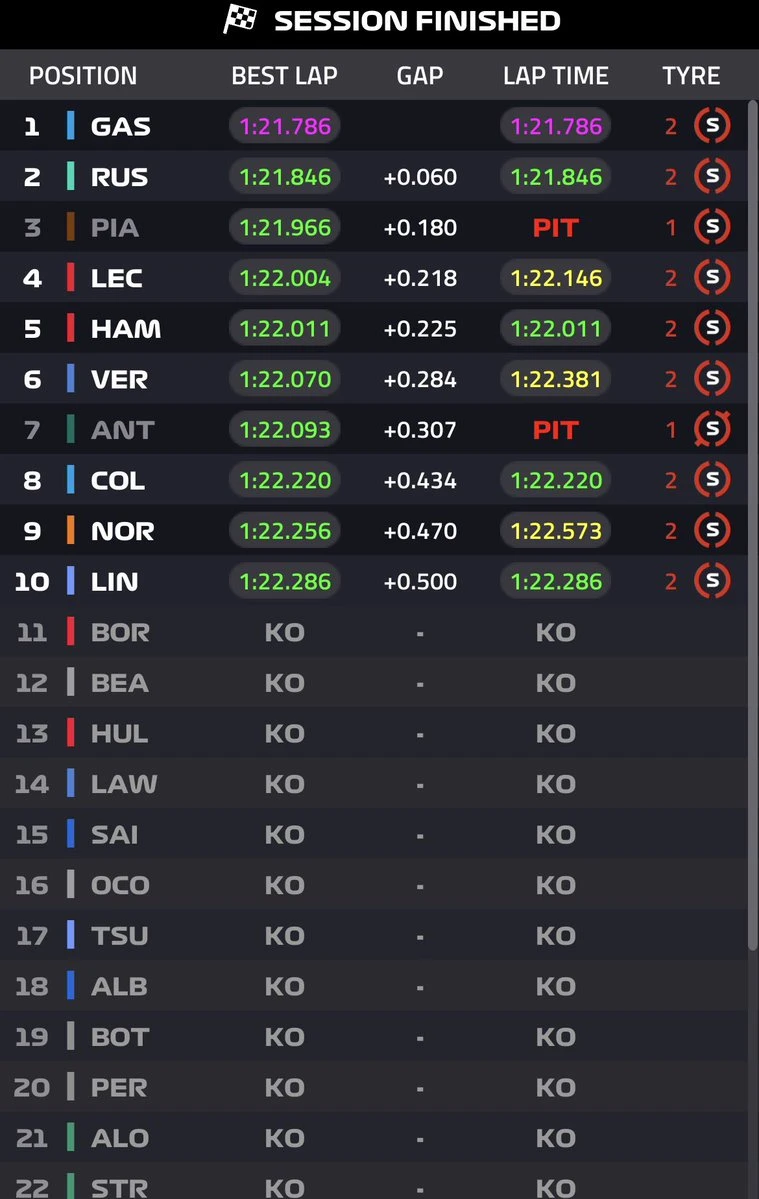Screen dimensions: 759x1199
Task: Click RUS soft tyre icon
Action: tap(712, 176)
